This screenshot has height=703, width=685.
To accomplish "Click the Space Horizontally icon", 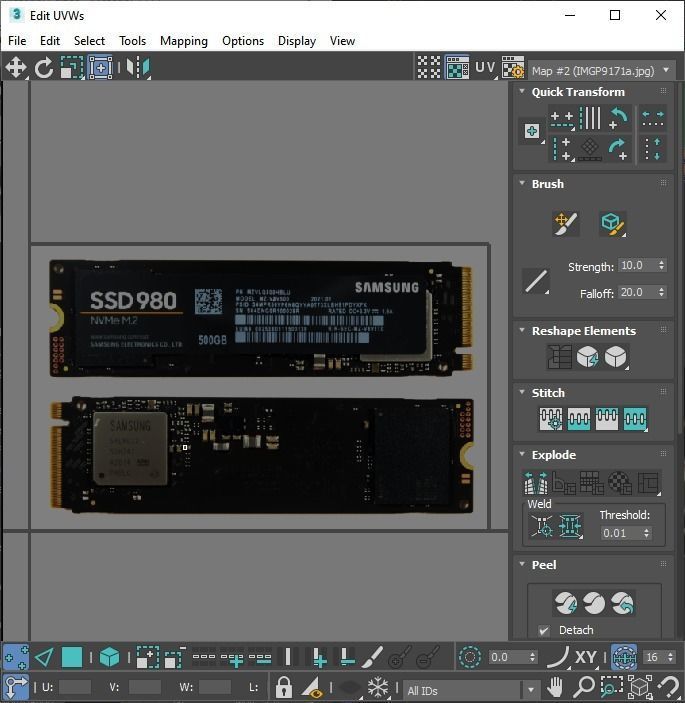I will (x=653, y=118).
